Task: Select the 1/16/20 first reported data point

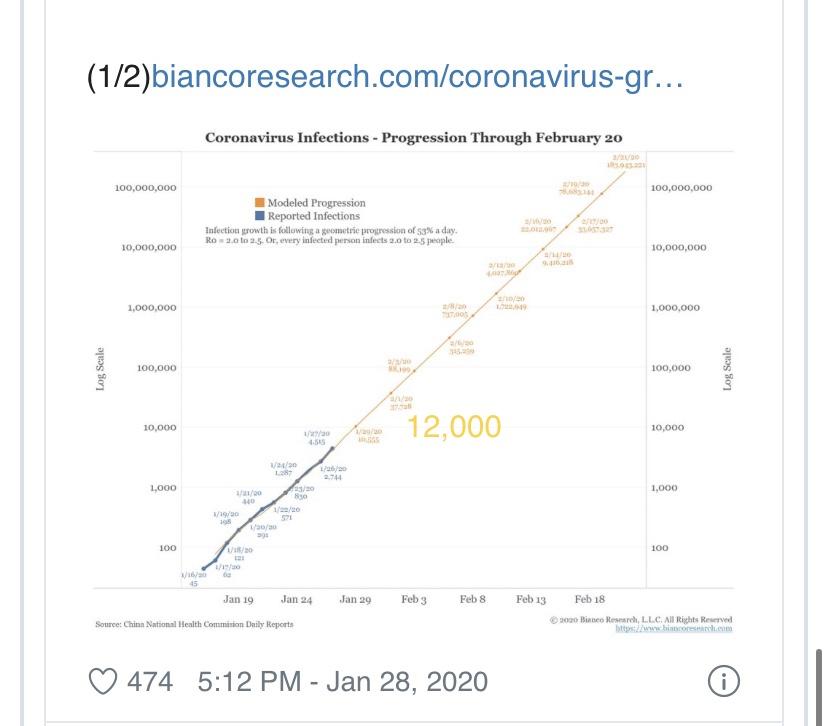Action: 204,569
